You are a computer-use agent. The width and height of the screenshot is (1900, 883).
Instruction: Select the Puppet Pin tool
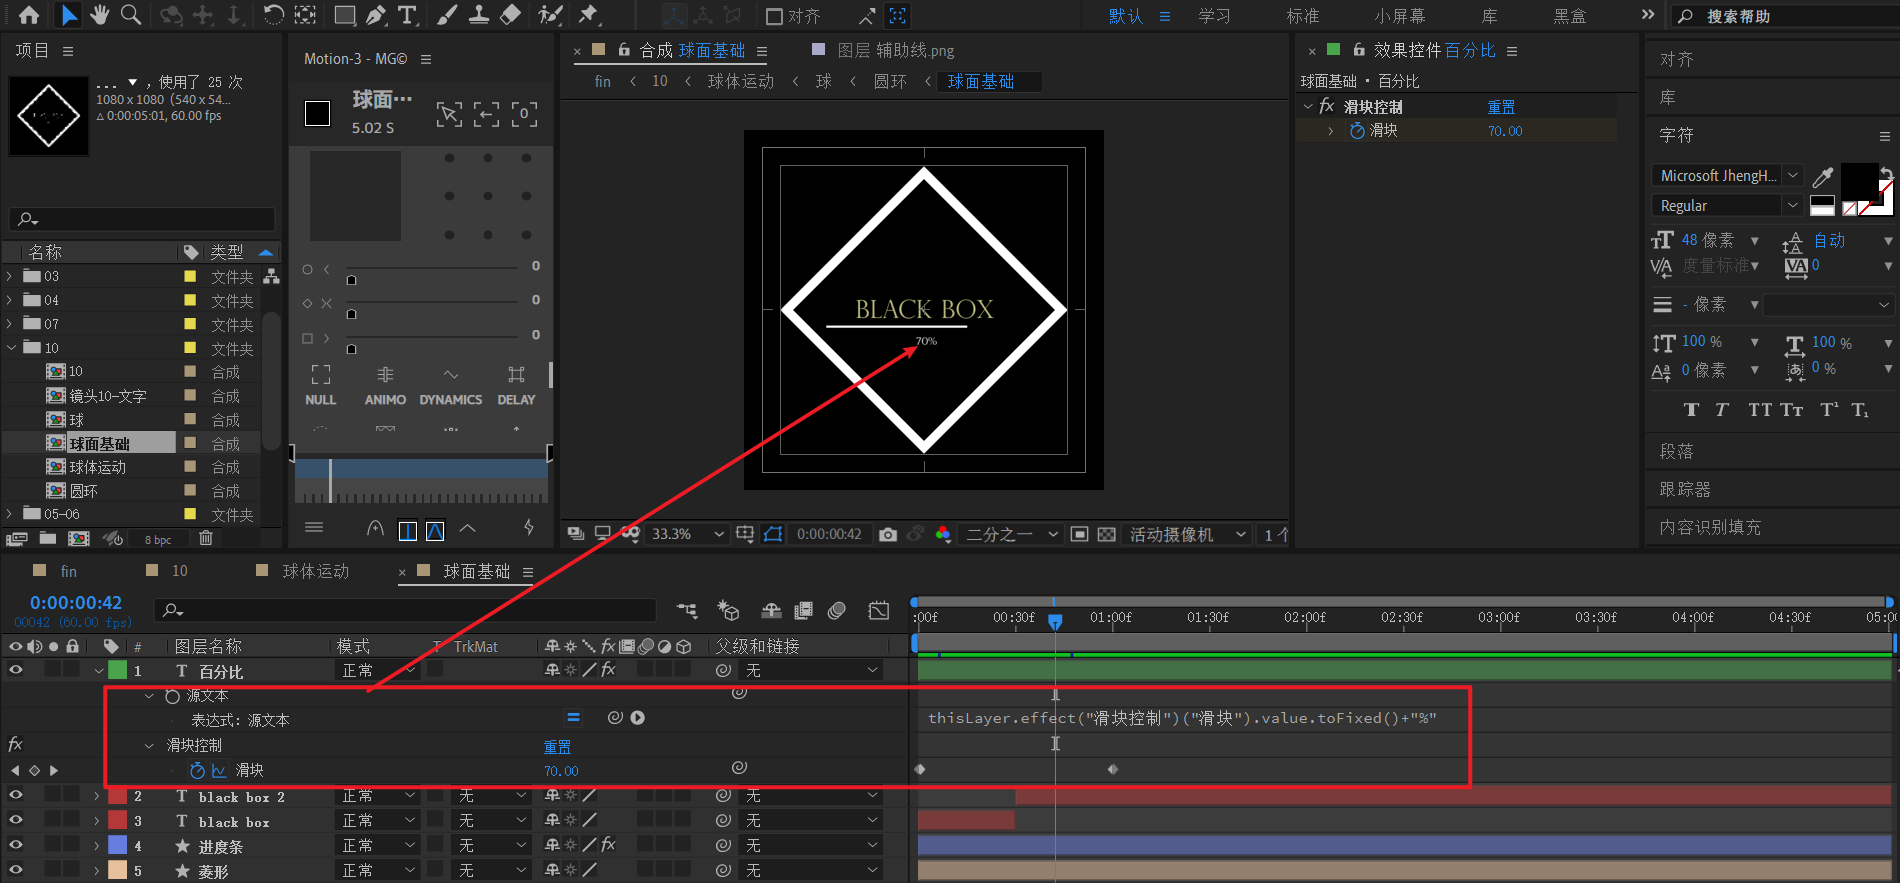(x=589, y=15)
